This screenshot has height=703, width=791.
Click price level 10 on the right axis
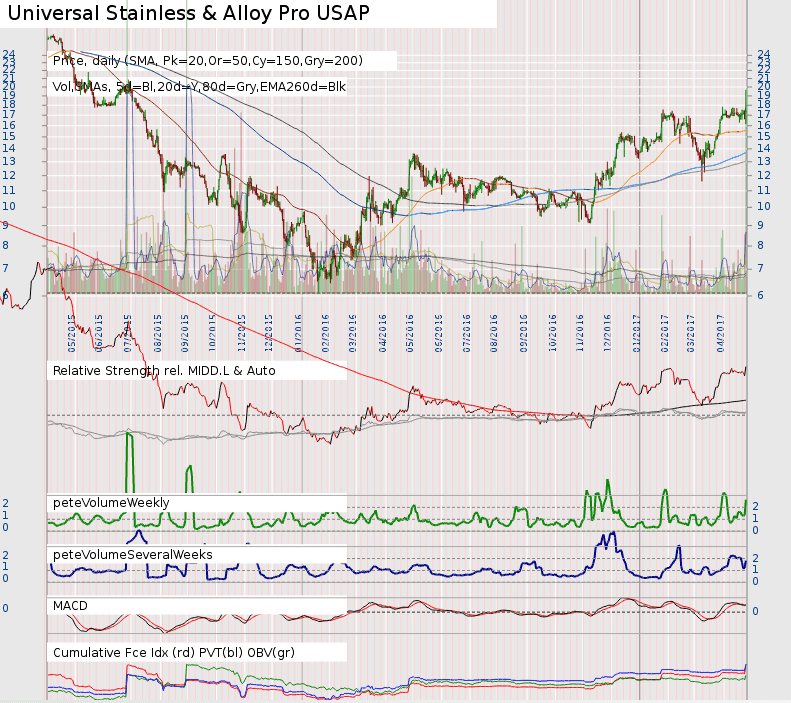764,206
